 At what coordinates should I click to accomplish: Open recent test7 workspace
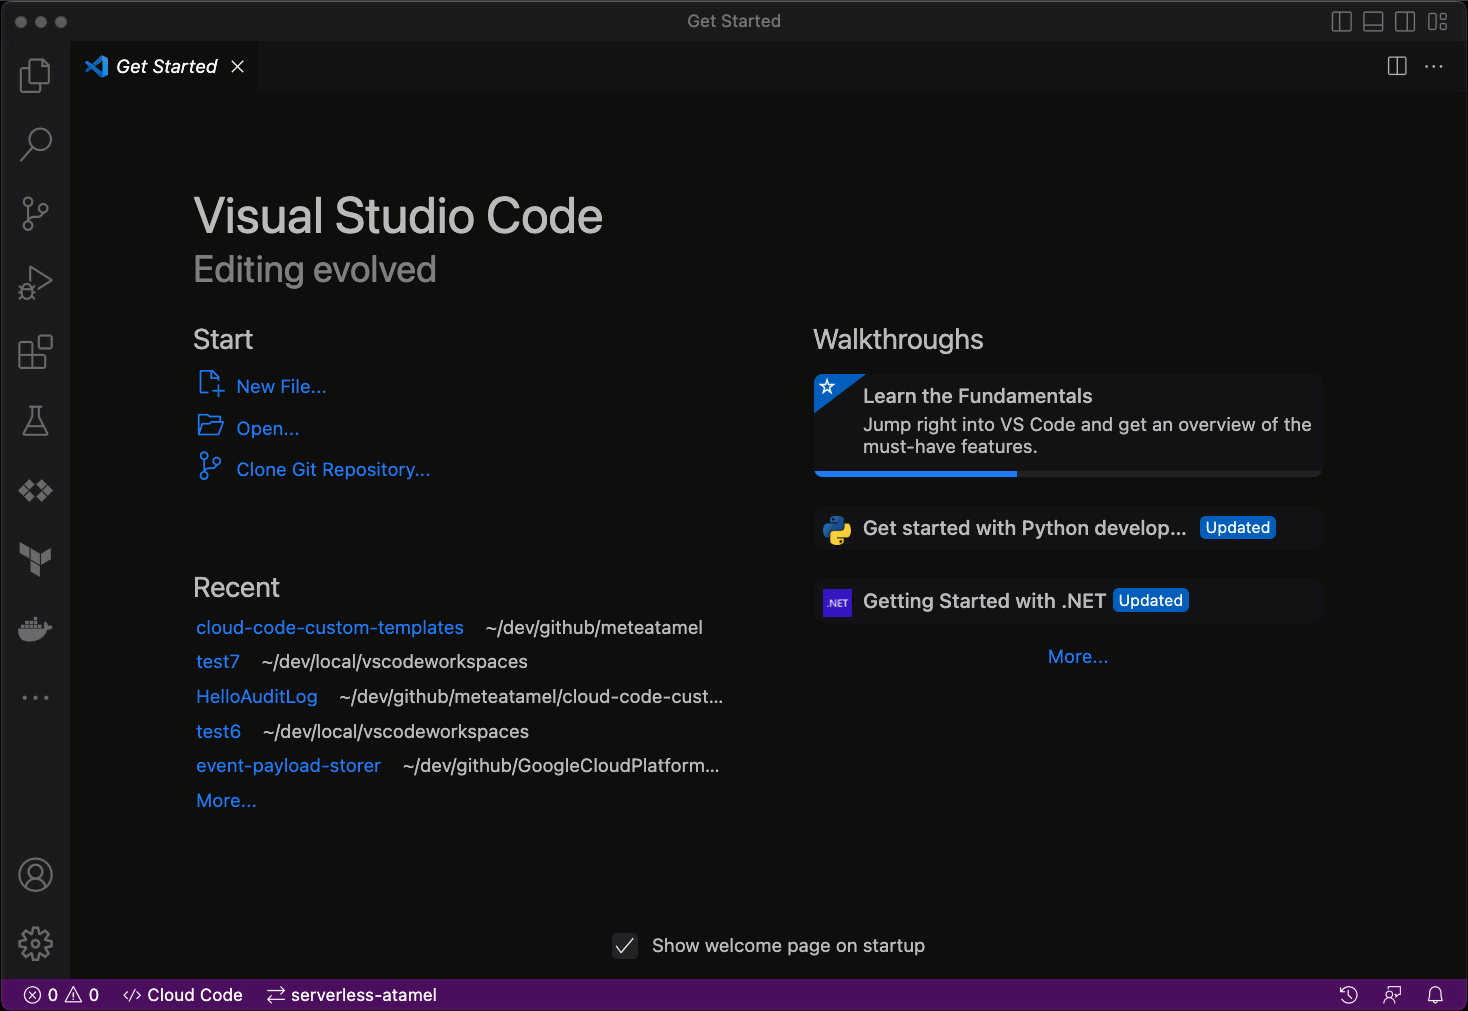point(218,661)
